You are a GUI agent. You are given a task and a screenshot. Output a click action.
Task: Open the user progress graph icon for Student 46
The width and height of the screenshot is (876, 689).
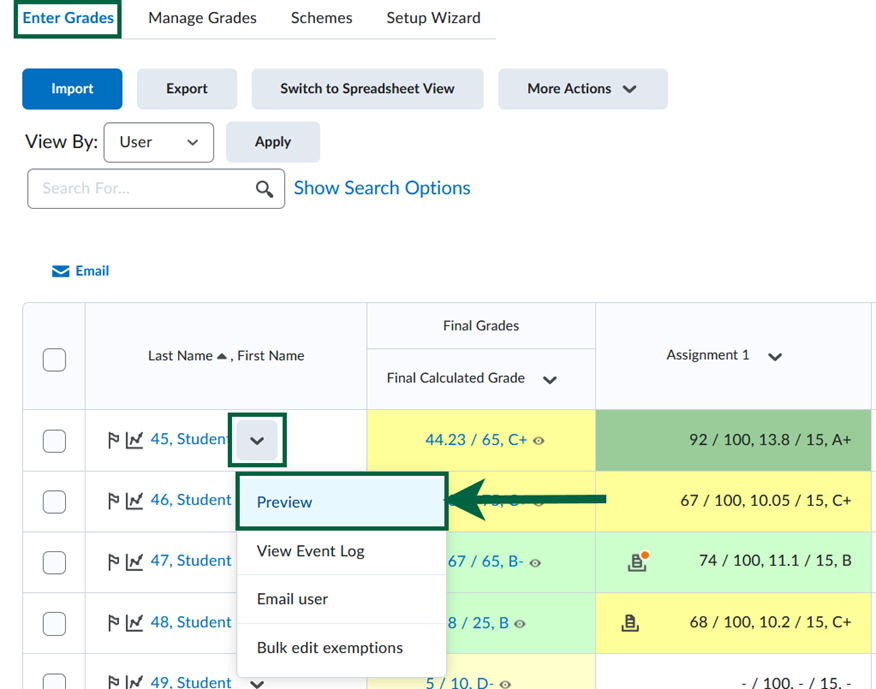[x=135, y=499]
